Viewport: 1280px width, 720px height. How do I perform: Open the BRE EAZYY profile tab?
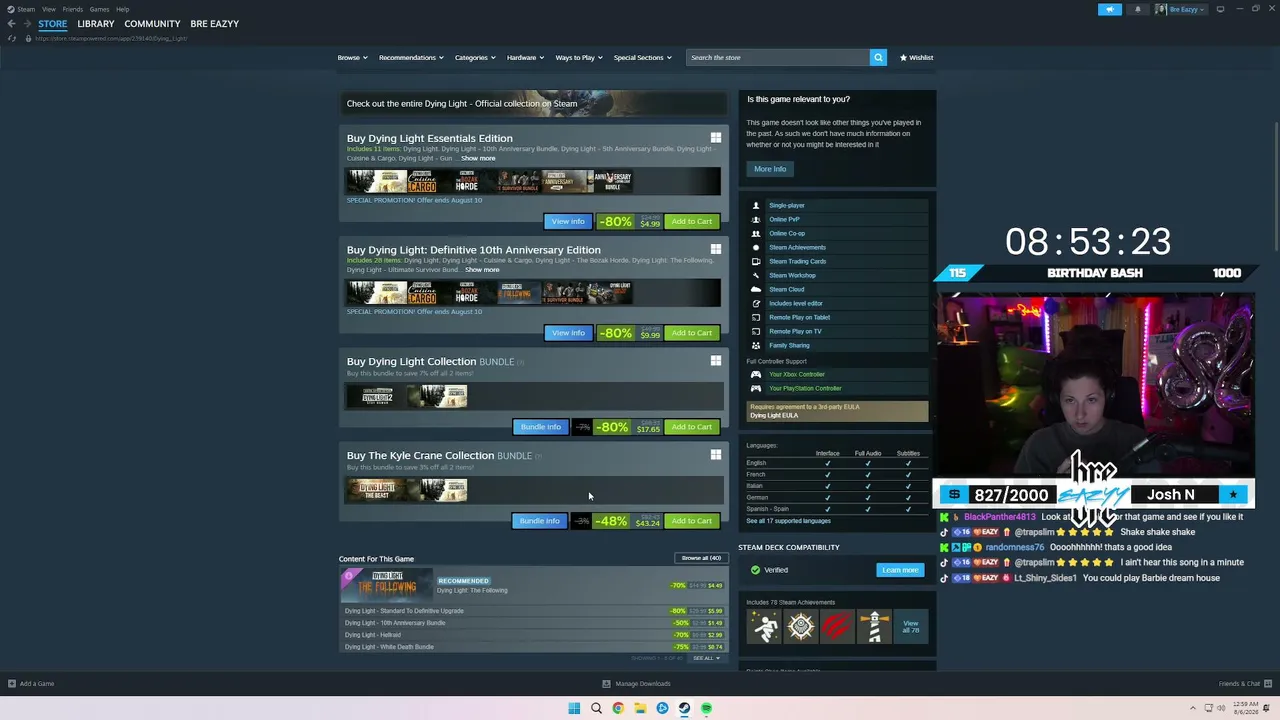pos(214,24)
